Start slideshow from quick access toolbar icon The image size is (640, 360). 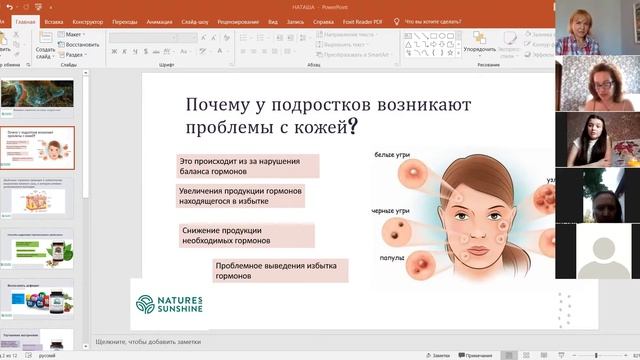(x=39, y=7)
